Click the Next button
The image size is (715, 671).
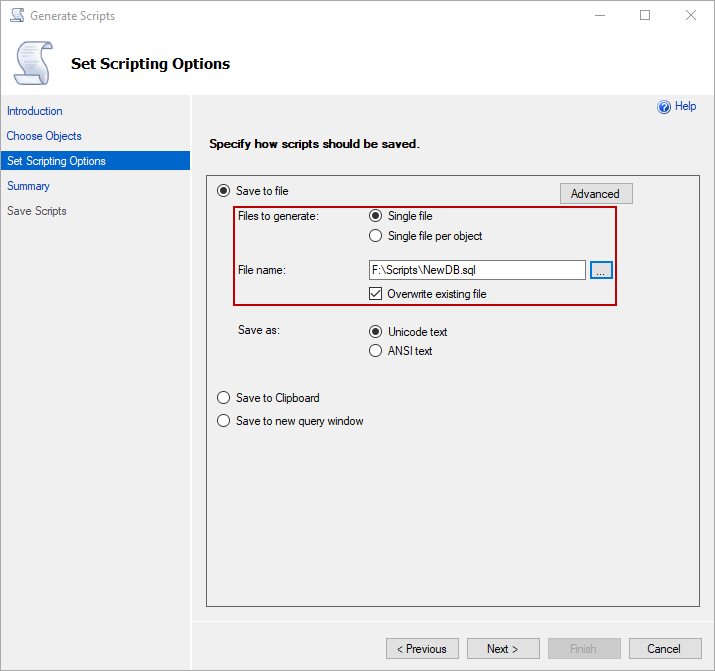pyautogui.click(x=503, y=649)
